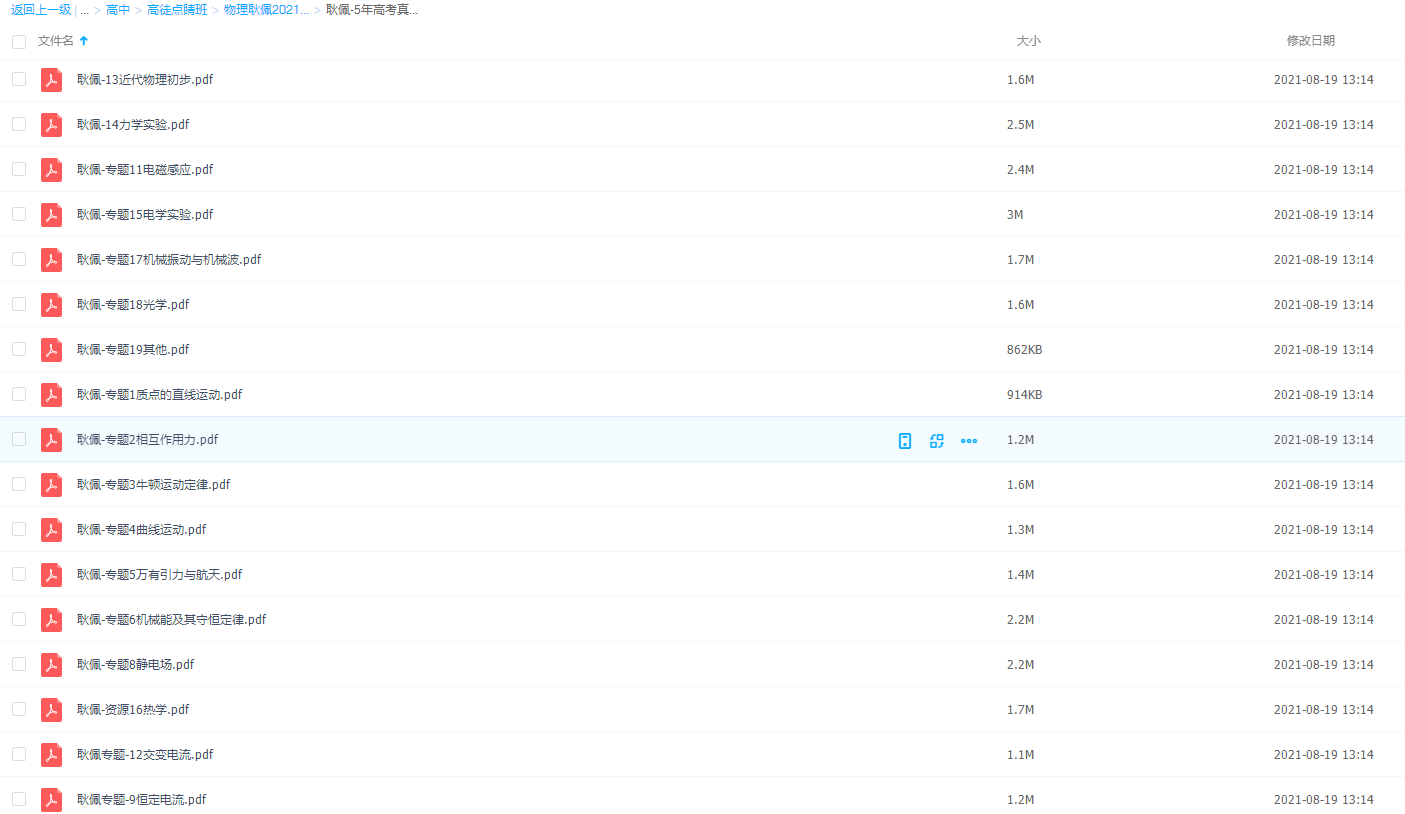Toggle the select-all checkbox beside 文件名

(x=19, y=42)
